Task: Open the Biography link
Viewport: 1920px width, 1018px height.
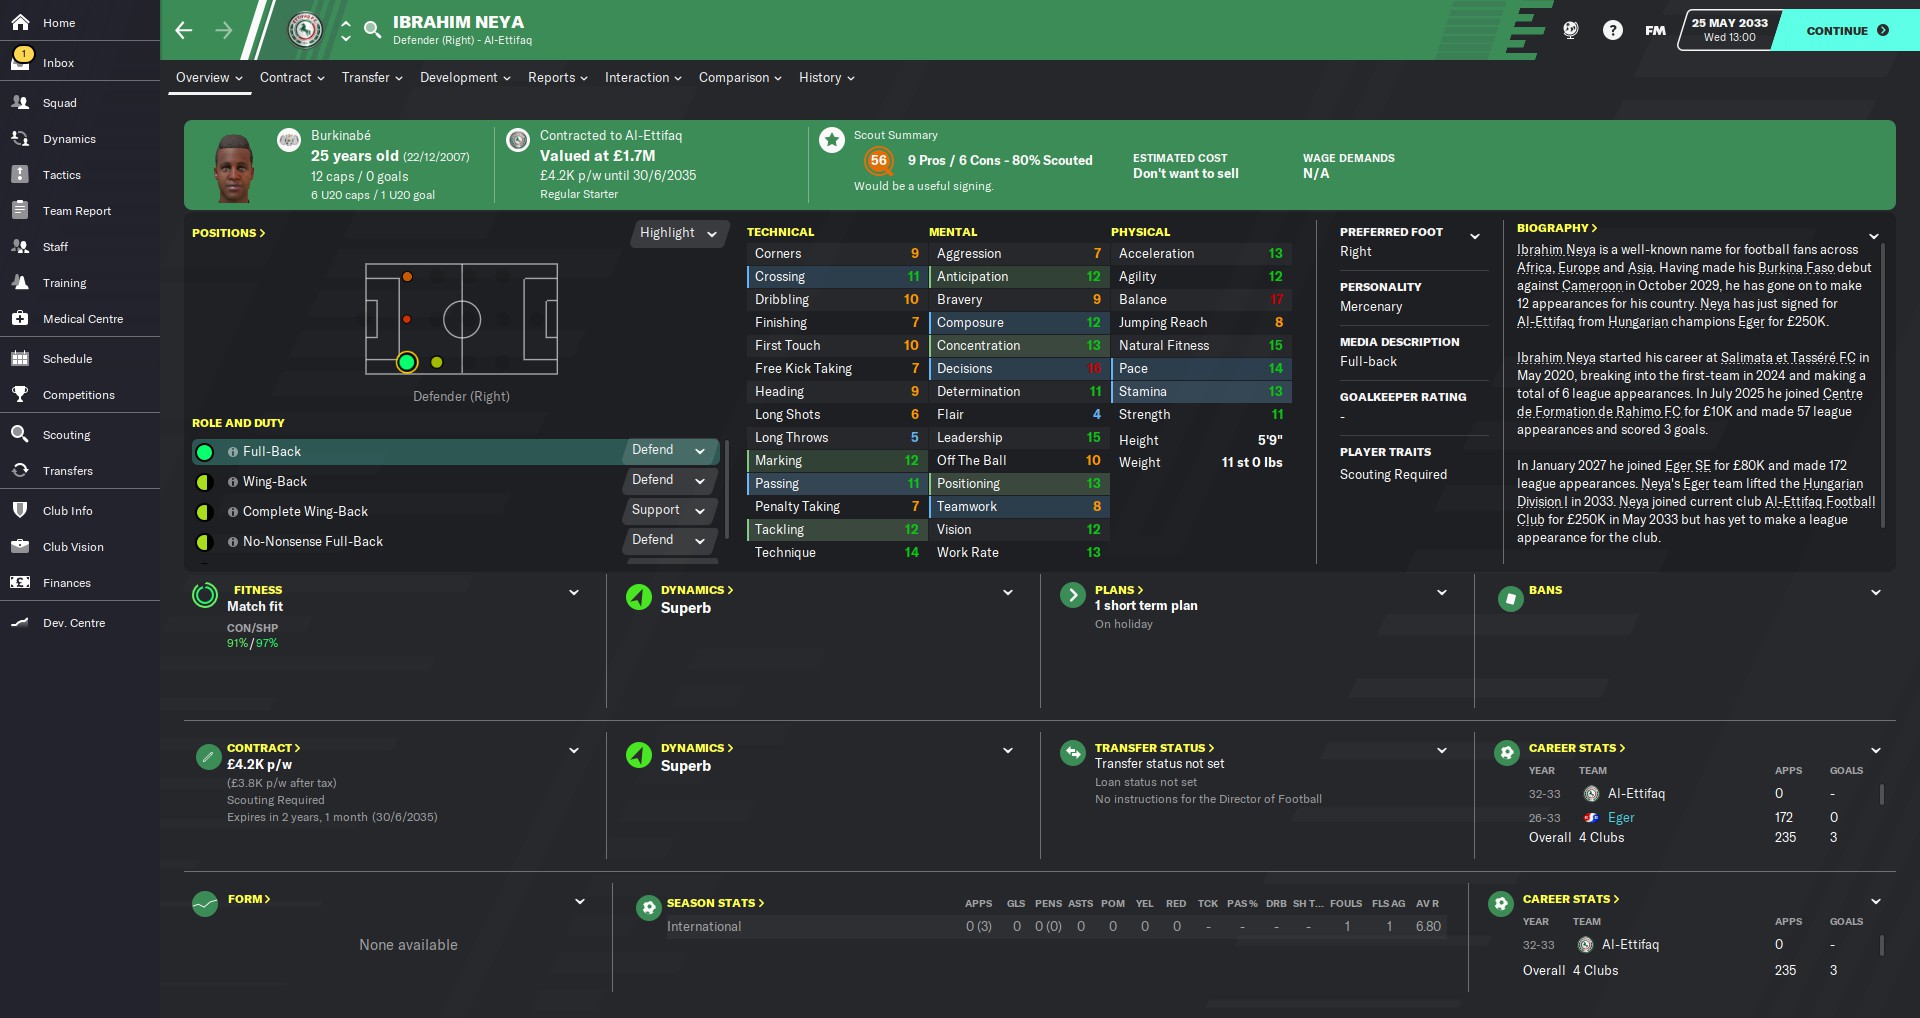Action: 1557,228
